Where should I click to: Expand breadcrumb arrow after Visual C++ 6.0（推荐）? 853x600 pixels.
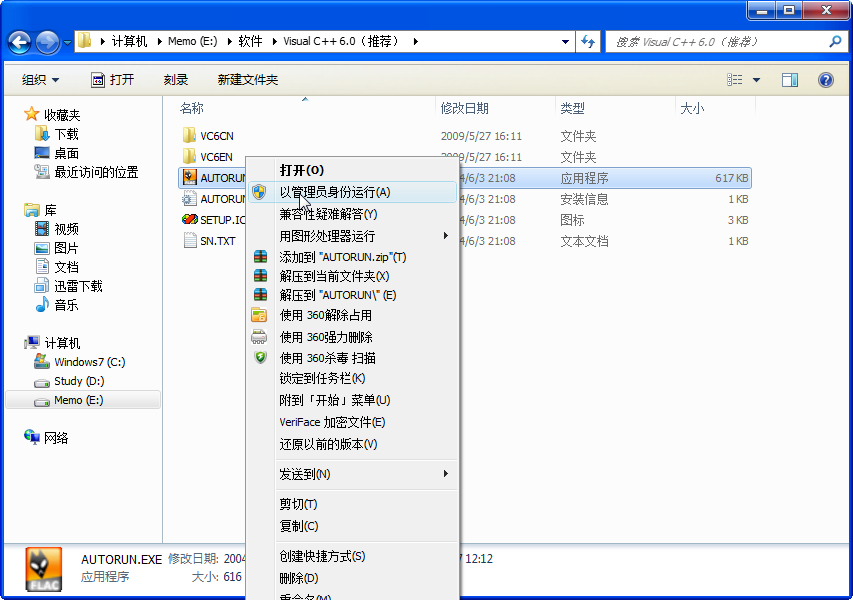click(415, 41)
